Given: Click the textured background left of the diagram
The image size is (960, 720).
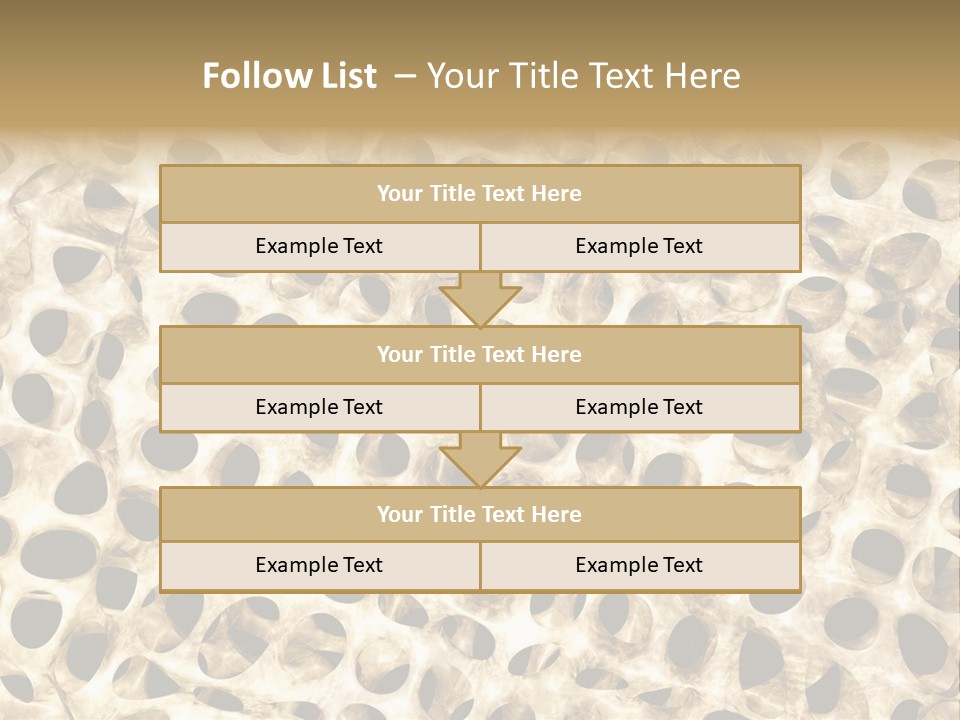Looking at the screenshot, I should click(x=80, y=380).
